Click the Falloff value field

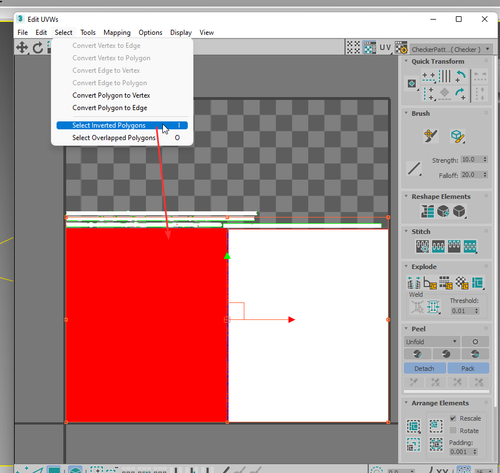[x=471, y=175]
